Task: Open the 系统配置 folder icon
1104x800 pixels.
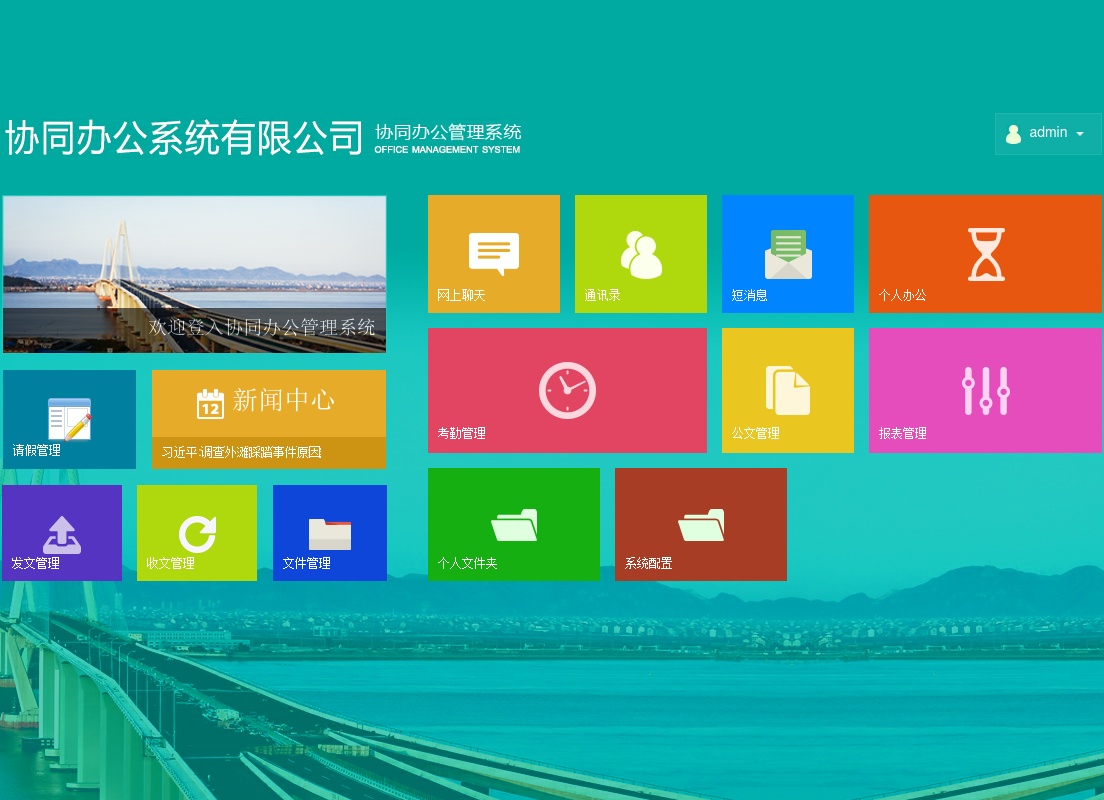Action: point(701,525)
